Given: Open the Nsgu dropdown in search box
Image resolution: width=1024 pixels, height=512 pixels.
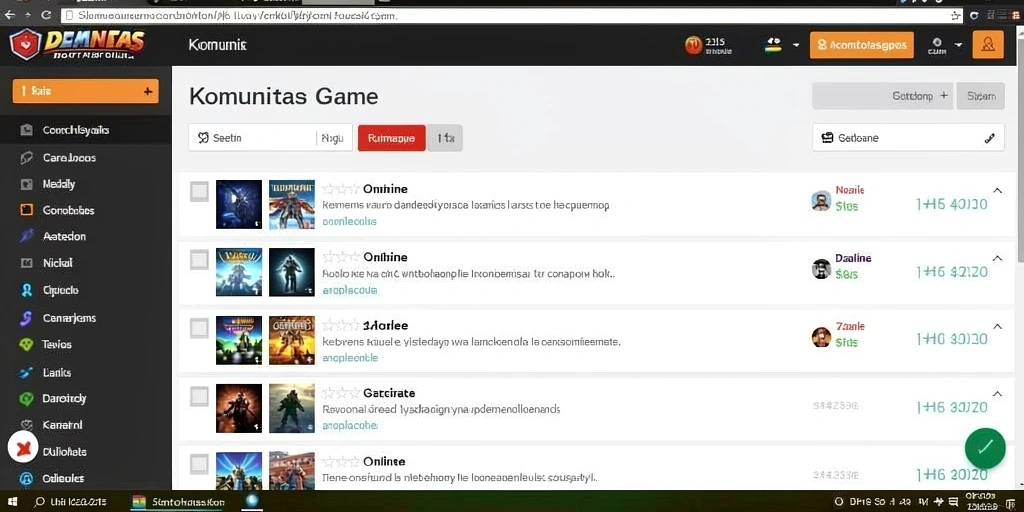Looking at the screenshot, I should [333, 138].
